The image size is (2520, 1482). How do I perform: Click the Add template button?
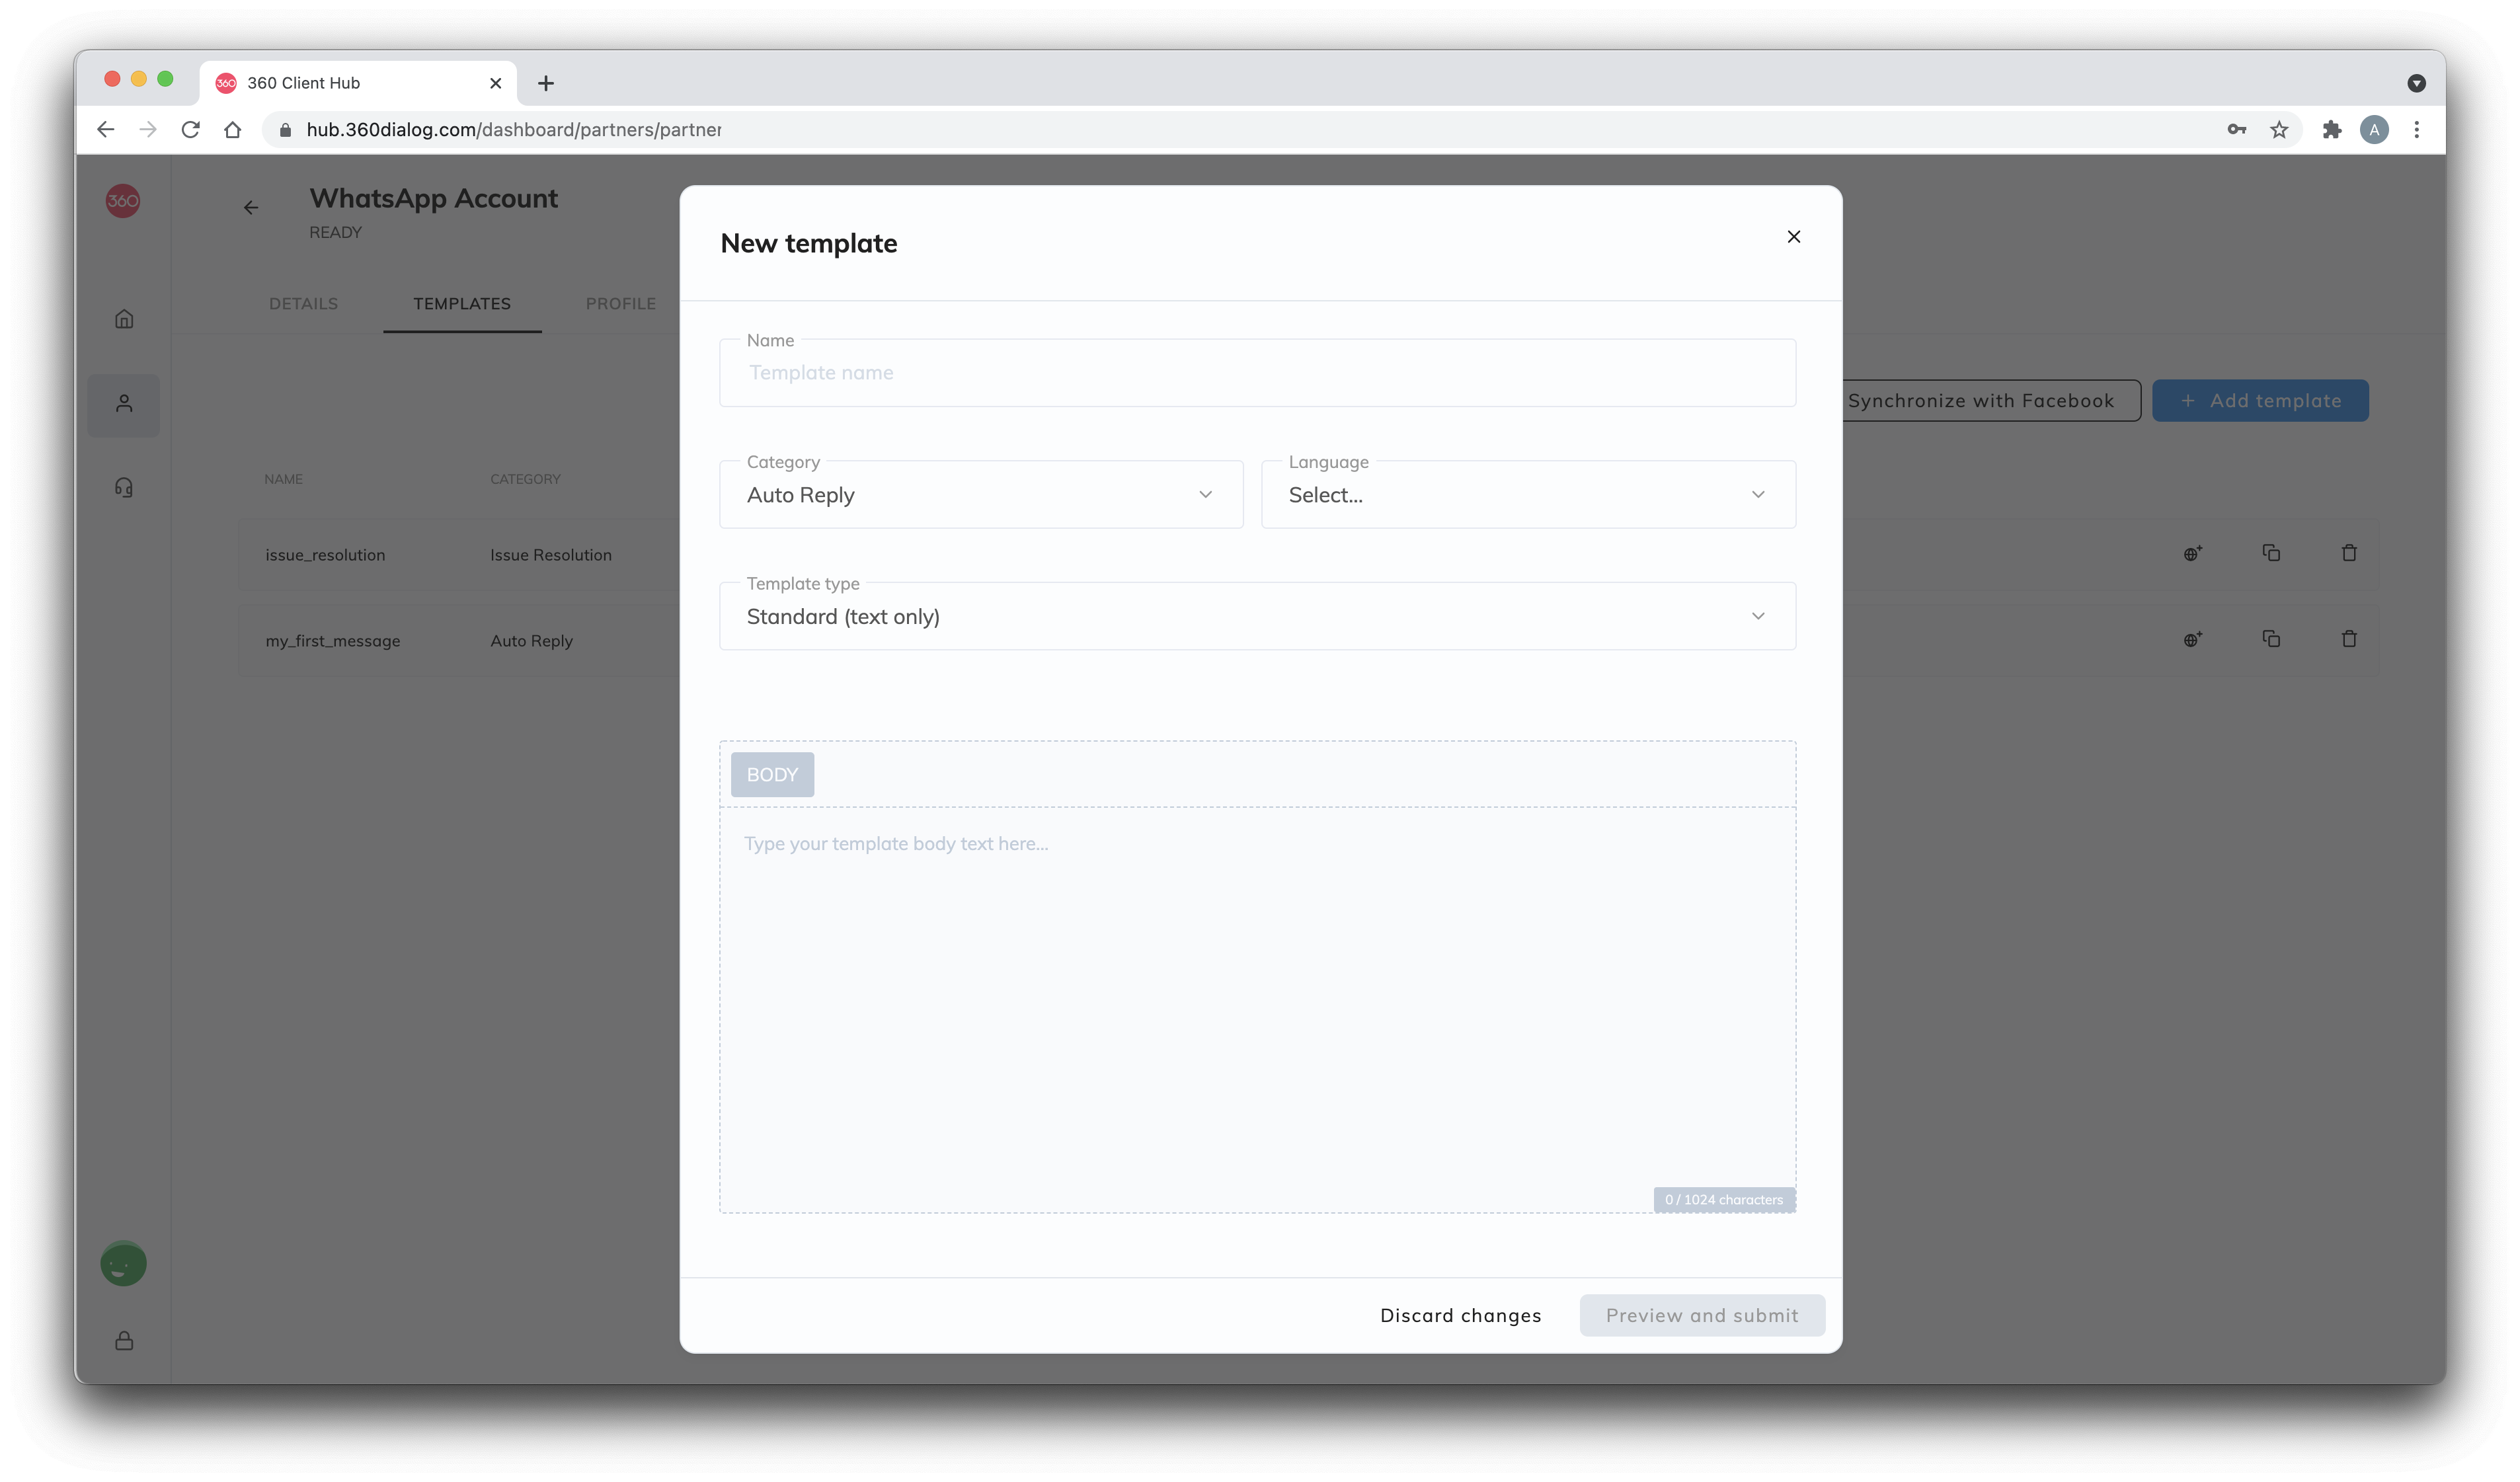[2260, 401]
